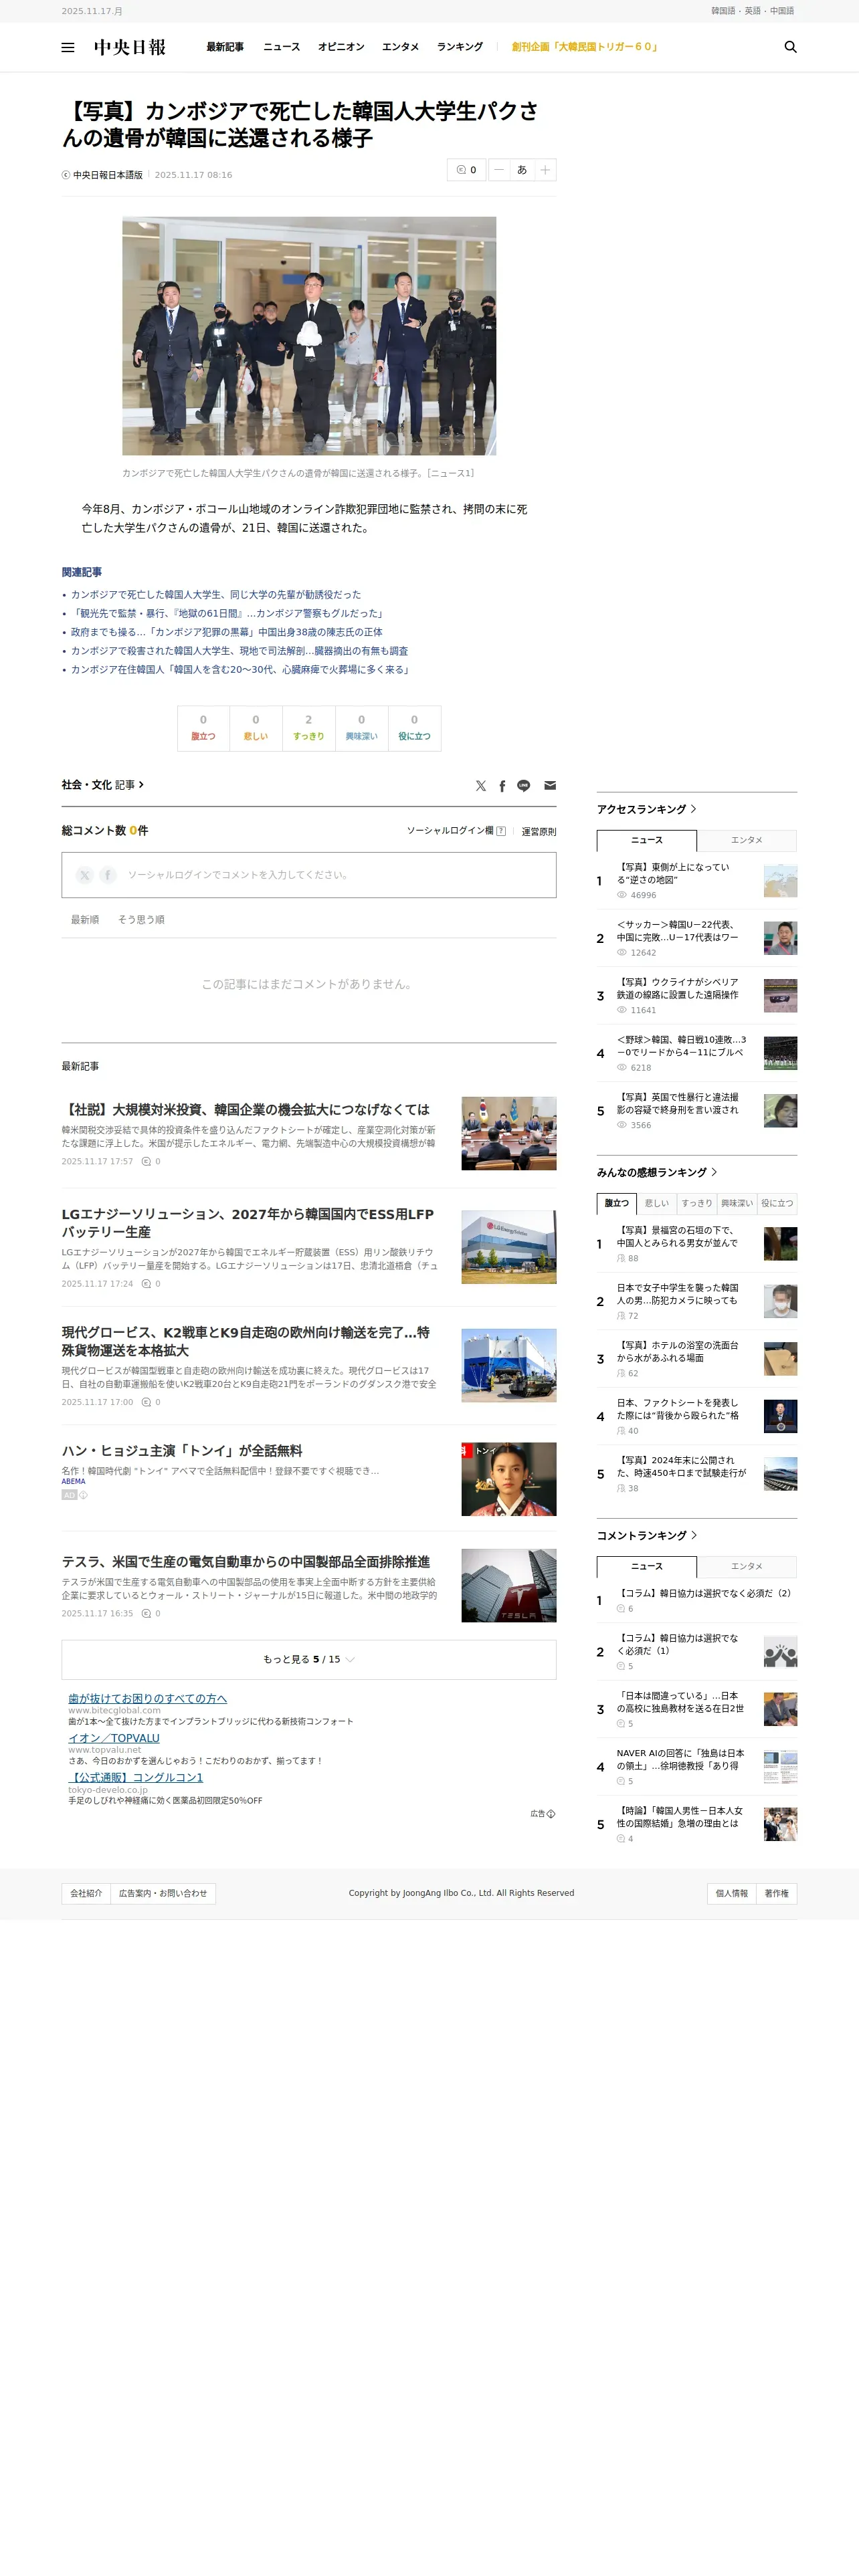This screenshot has width=859, height=2576.
Task: Share article by email icon
Action: pos(550,786)
